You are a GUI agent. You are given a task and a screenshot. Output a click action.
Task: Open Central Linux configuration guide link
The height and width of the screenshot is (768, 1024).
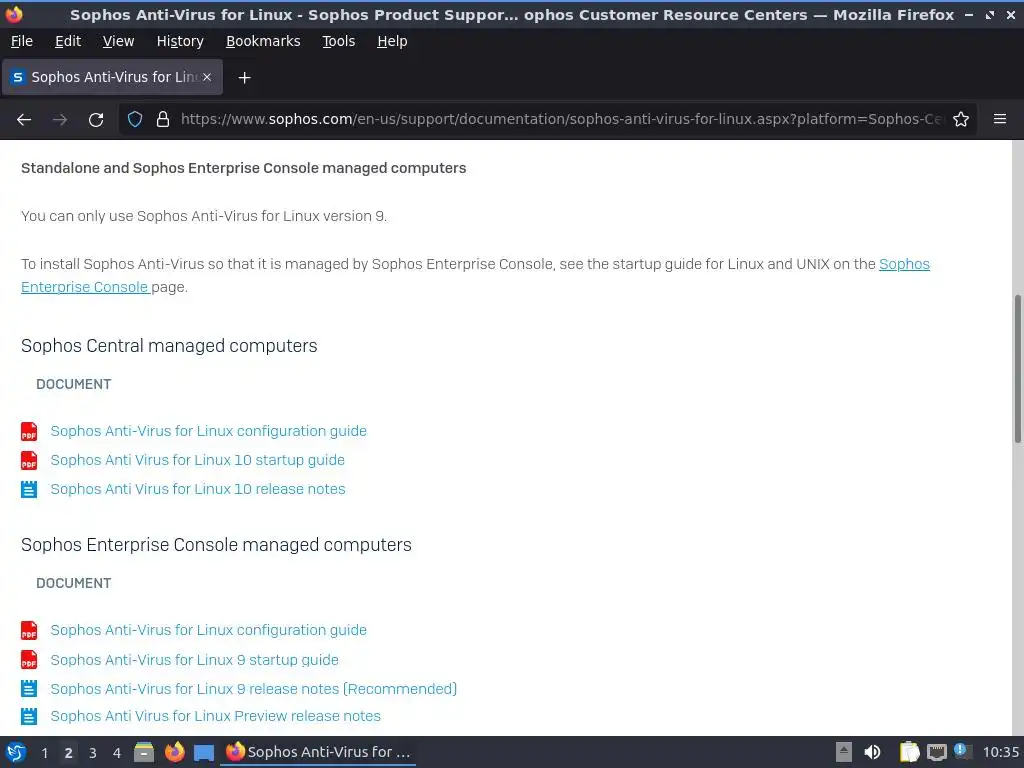click(x=208, y=431)
